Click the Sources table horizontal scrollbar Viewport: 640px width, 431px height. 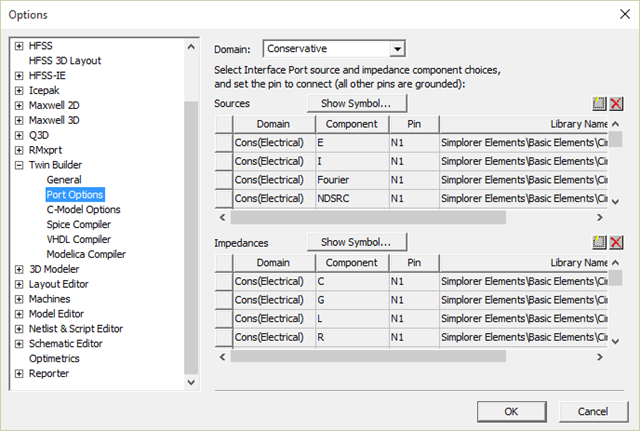point(410,217)
